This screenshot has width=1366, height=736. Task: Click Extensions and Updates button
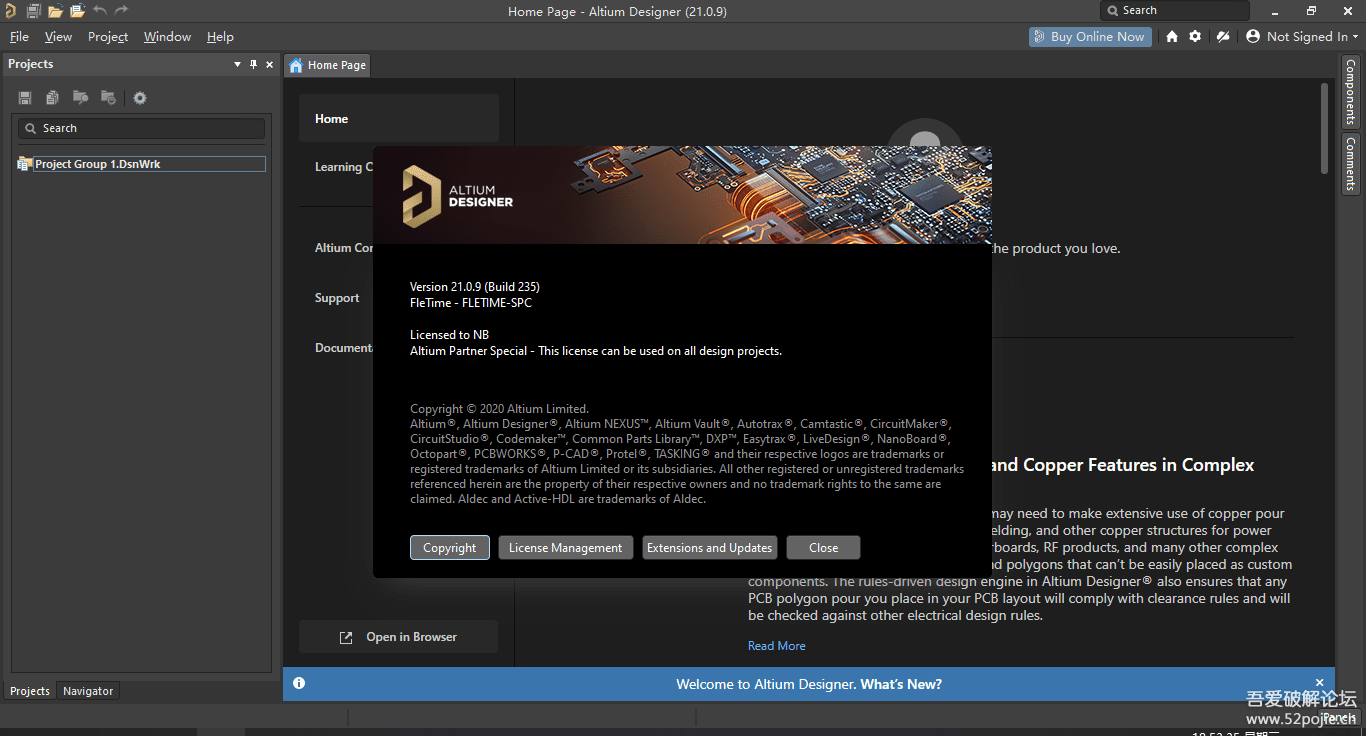pos(709,547)
